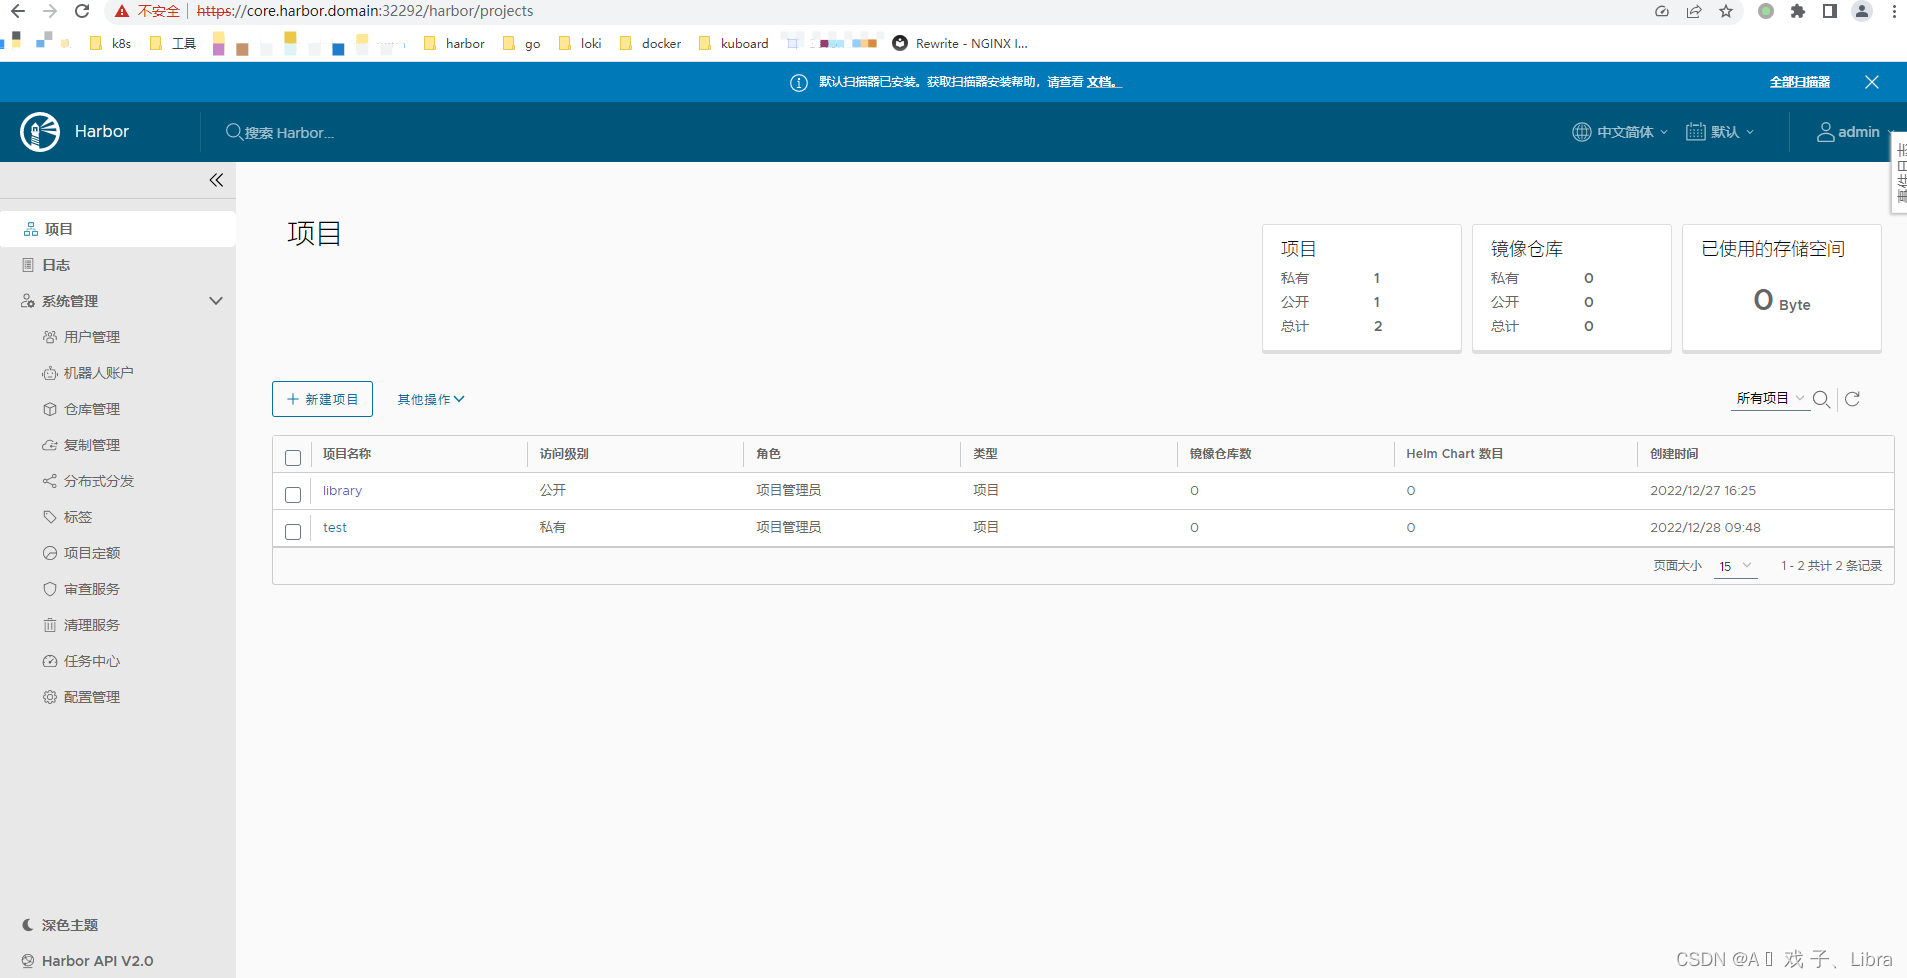Screen dimensions: 1907x978
Task: Click the project list search icon
Action: 1822,399
